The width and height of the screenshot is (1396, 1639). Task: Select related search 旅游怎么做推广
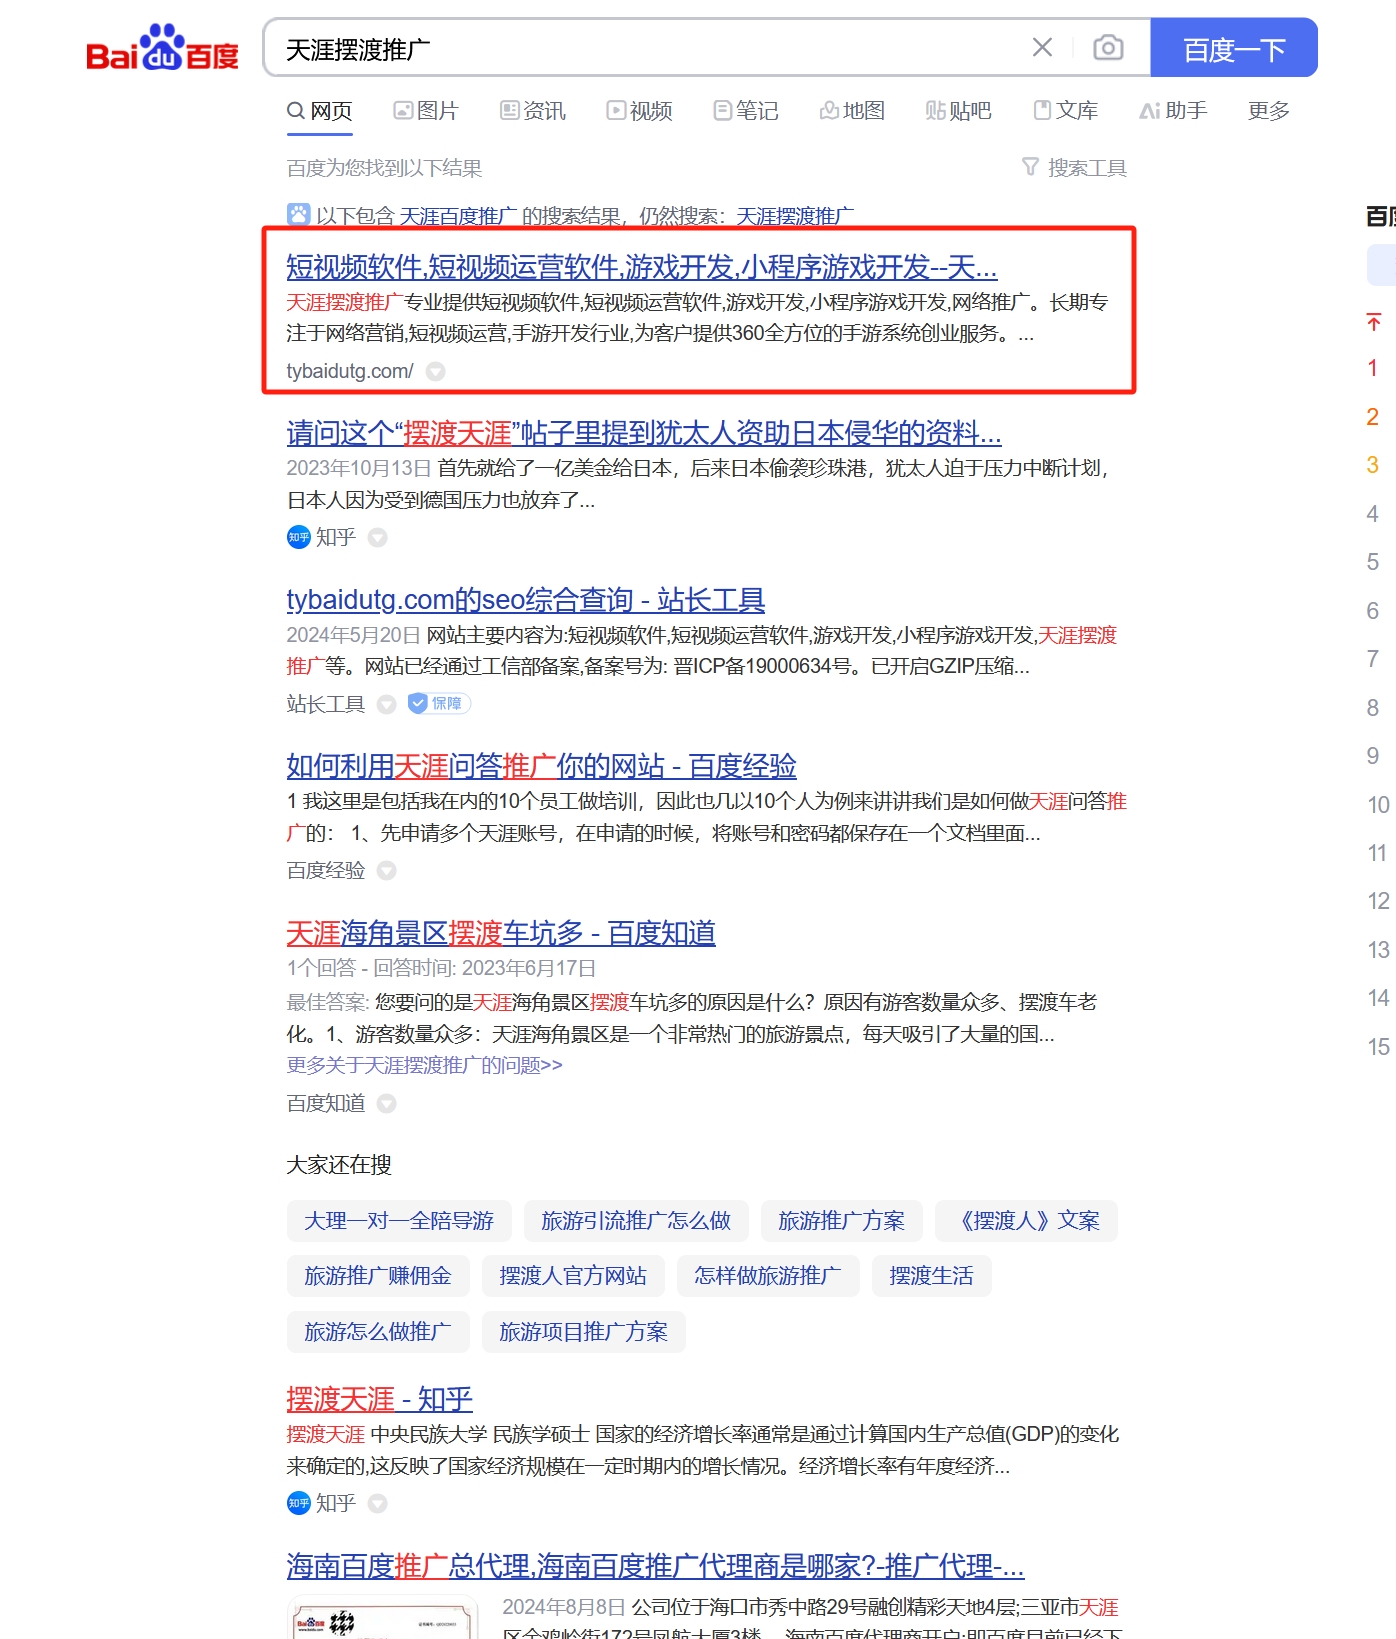pyautogui.click(x=378, y=1332)
